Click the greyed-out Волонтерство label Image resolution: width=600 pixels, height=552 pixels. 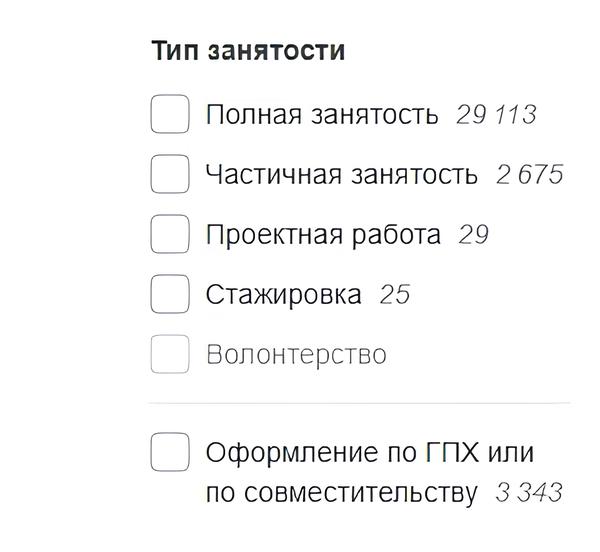(295, 354)
